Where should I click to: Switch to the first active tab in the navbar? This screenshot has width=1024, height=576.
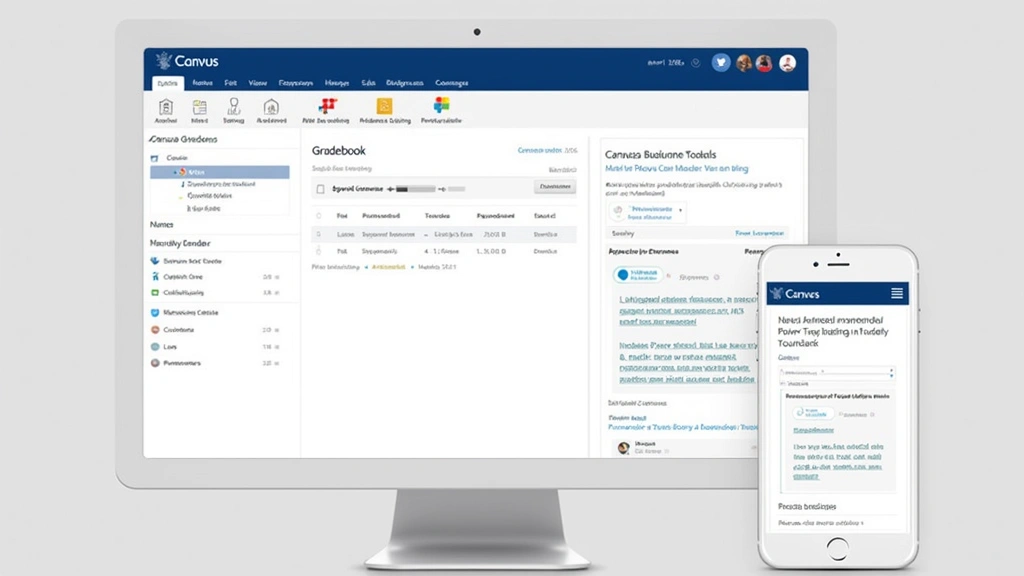click(167, 82)
